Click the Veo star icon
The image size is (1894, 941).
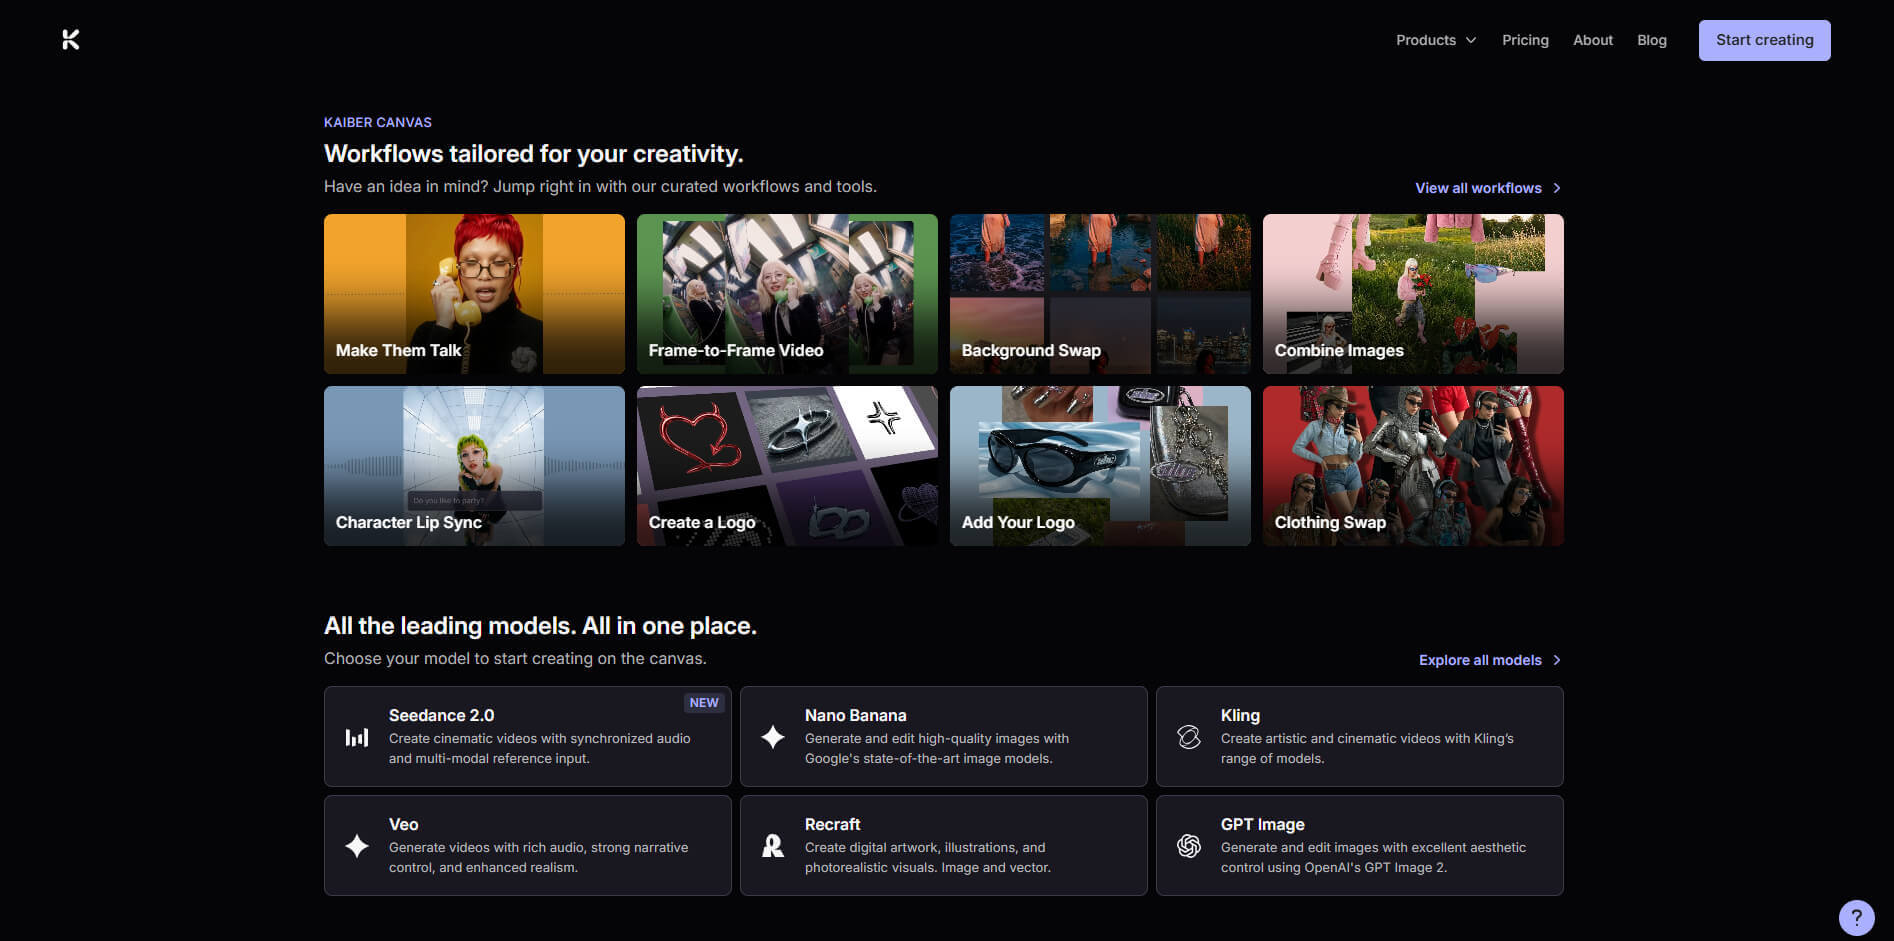pos(357,846)
